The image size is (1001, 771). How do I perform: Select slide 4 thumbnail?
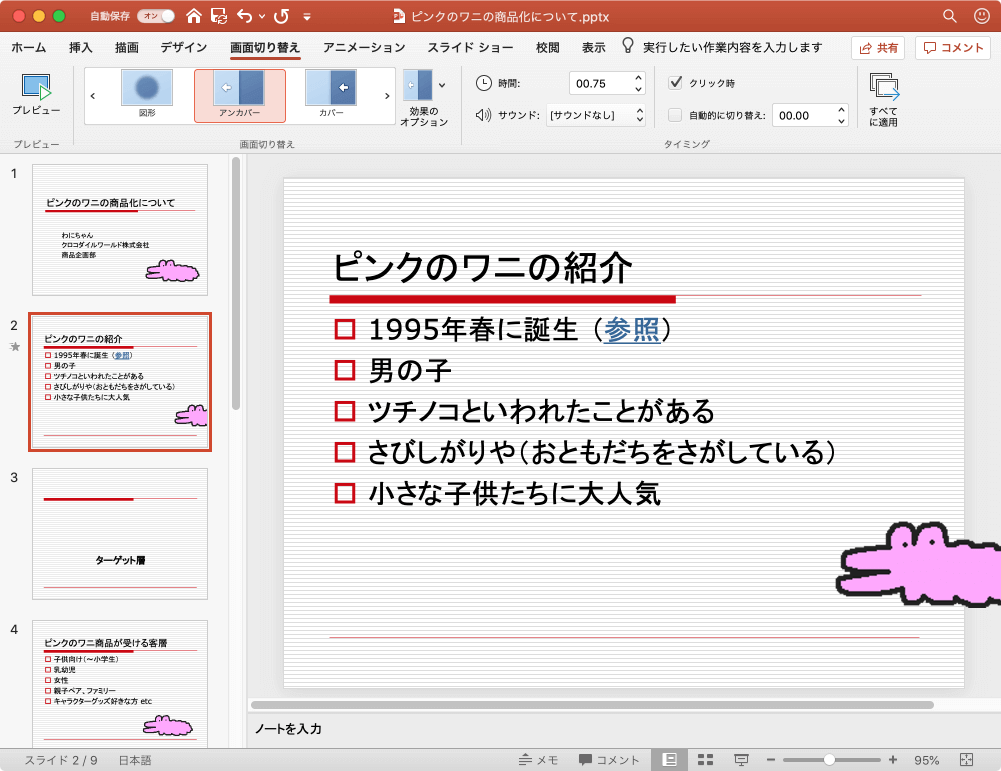point(120,683)
